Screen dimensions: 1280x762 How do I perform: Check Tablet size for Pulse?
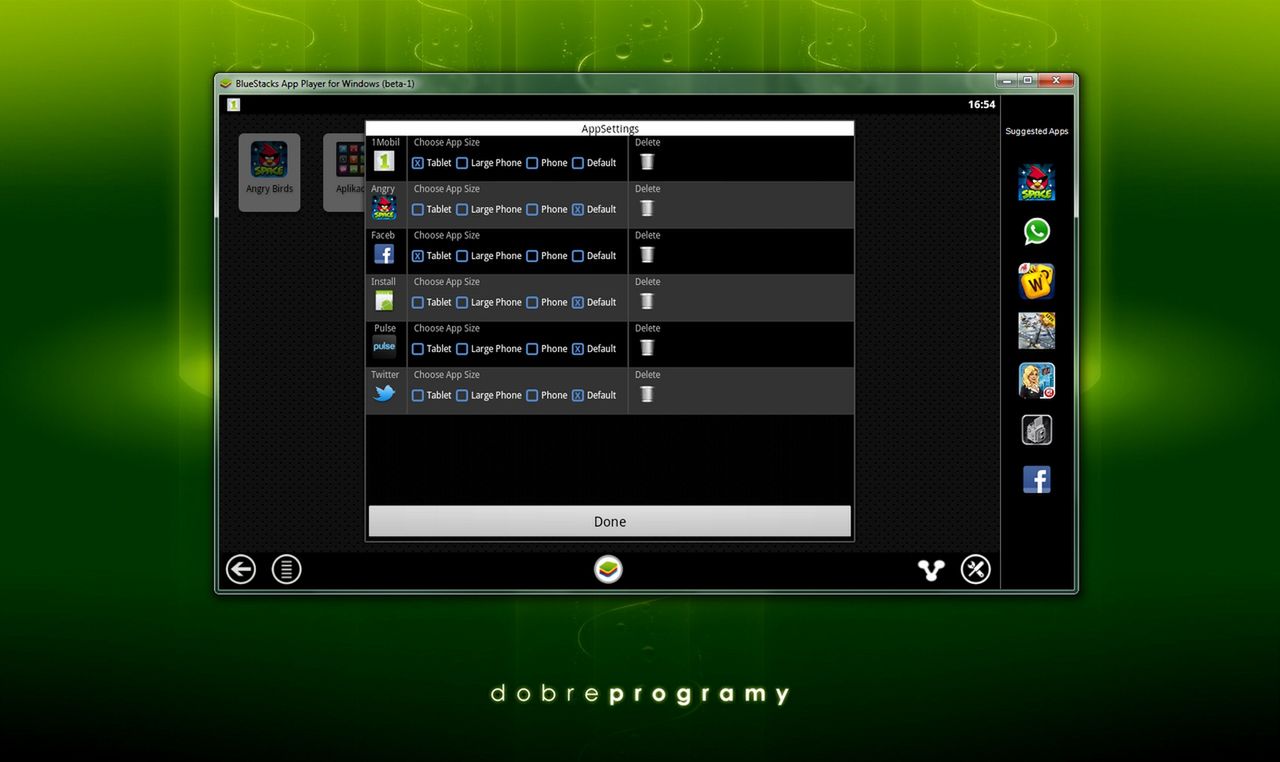coord(418,349)
